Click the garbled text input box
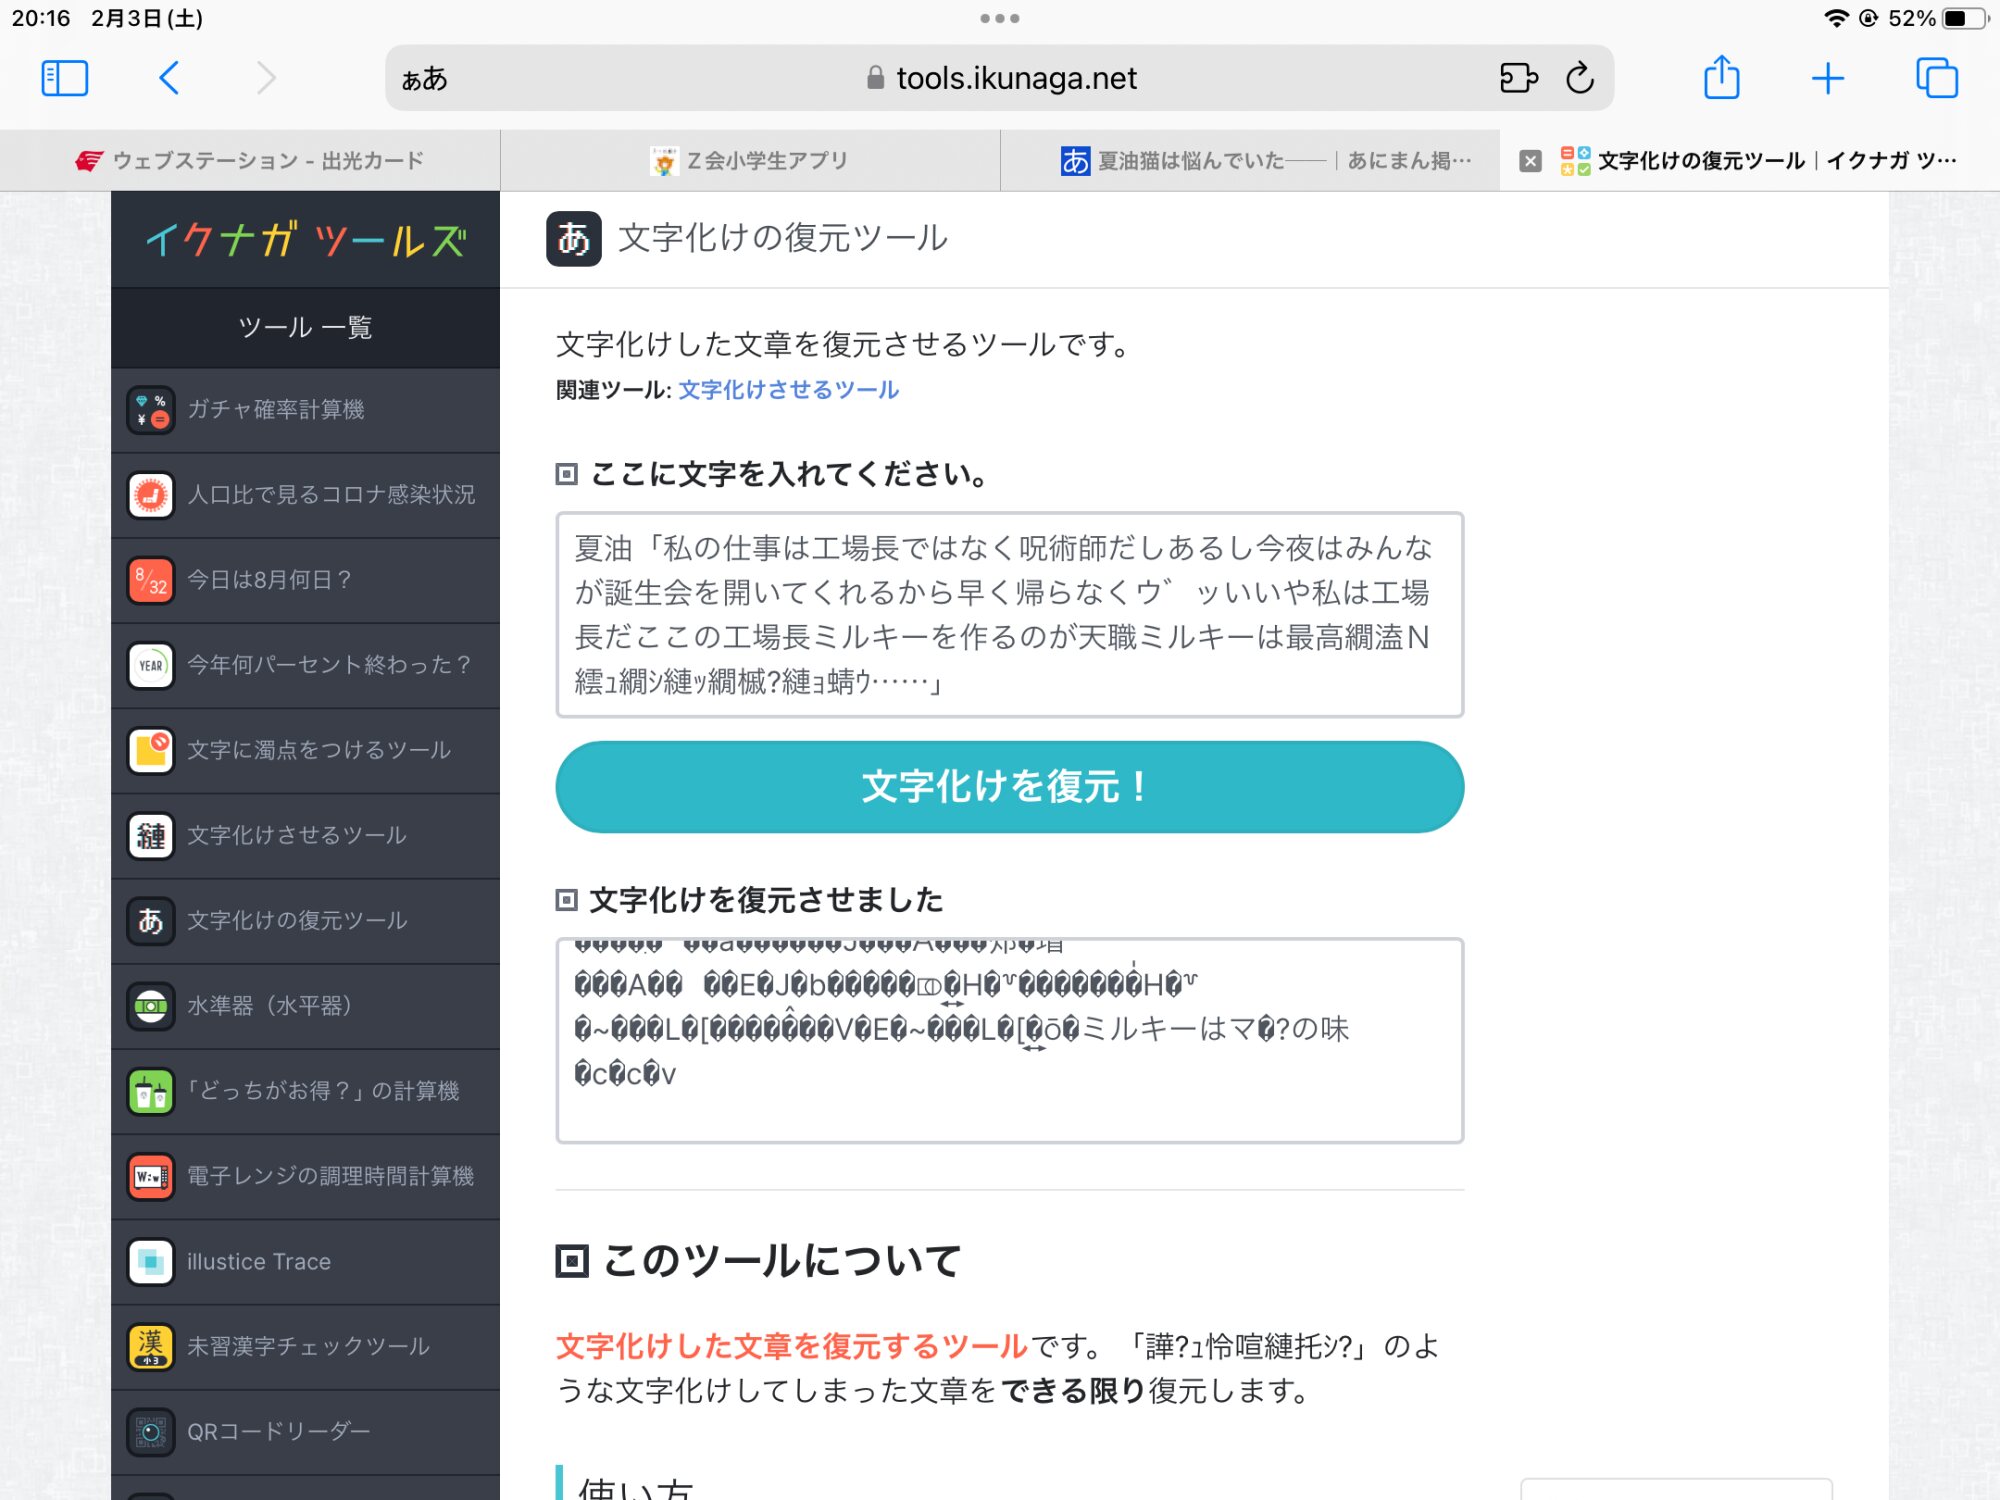2000x1500 pixels. (x=1010, y=615)
